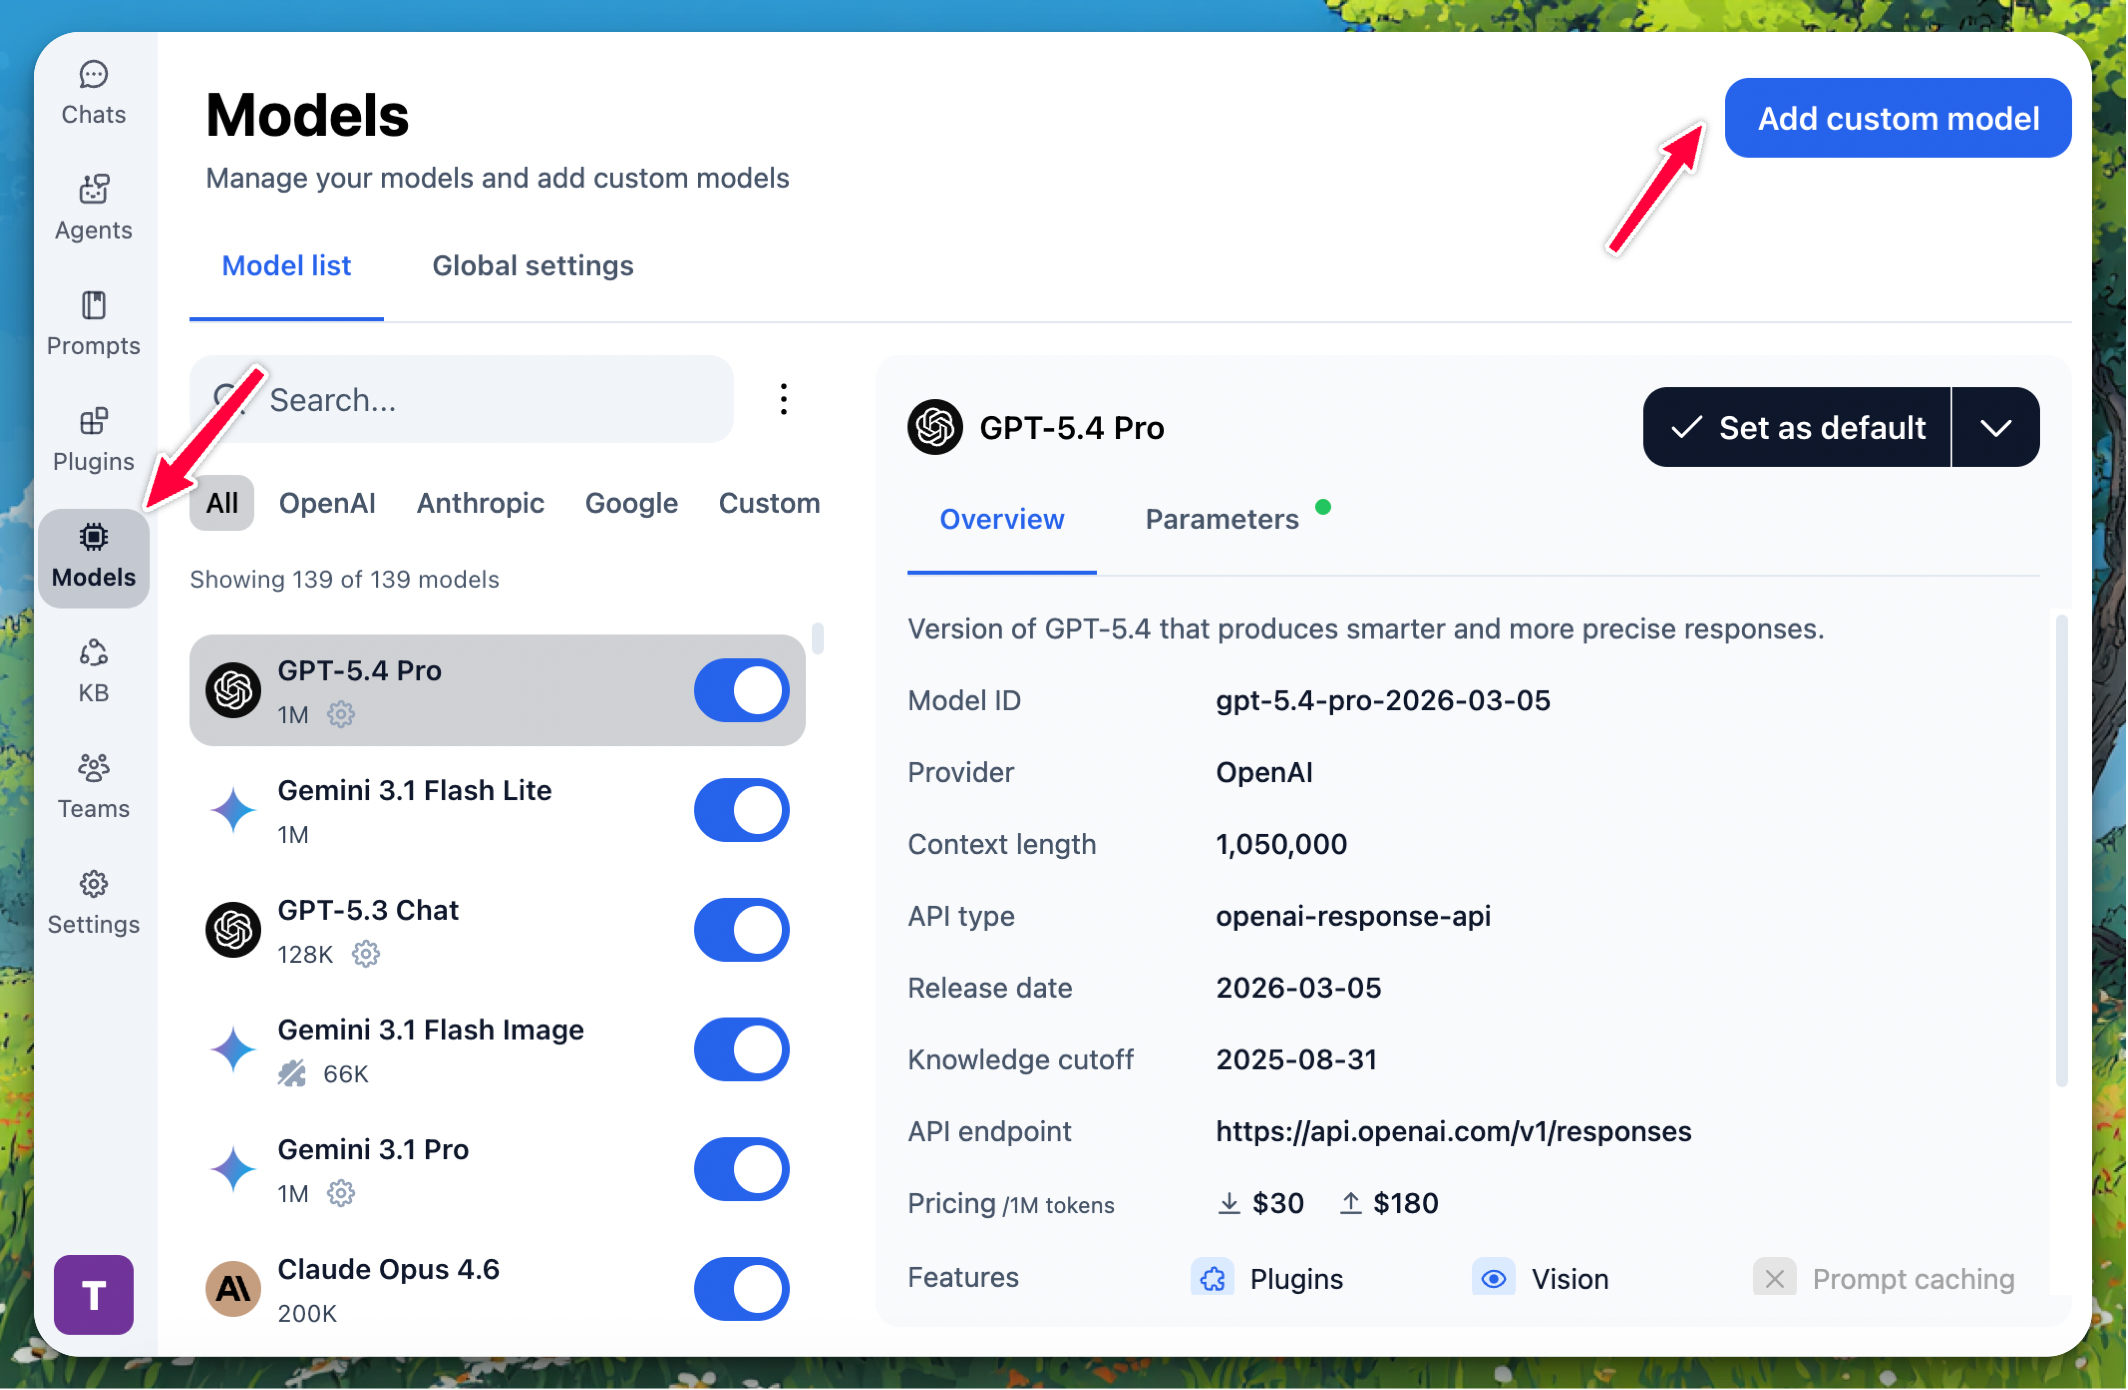
Task: Toggle off Gemini 3.1 Flash Lite
Action: [741, 810]
